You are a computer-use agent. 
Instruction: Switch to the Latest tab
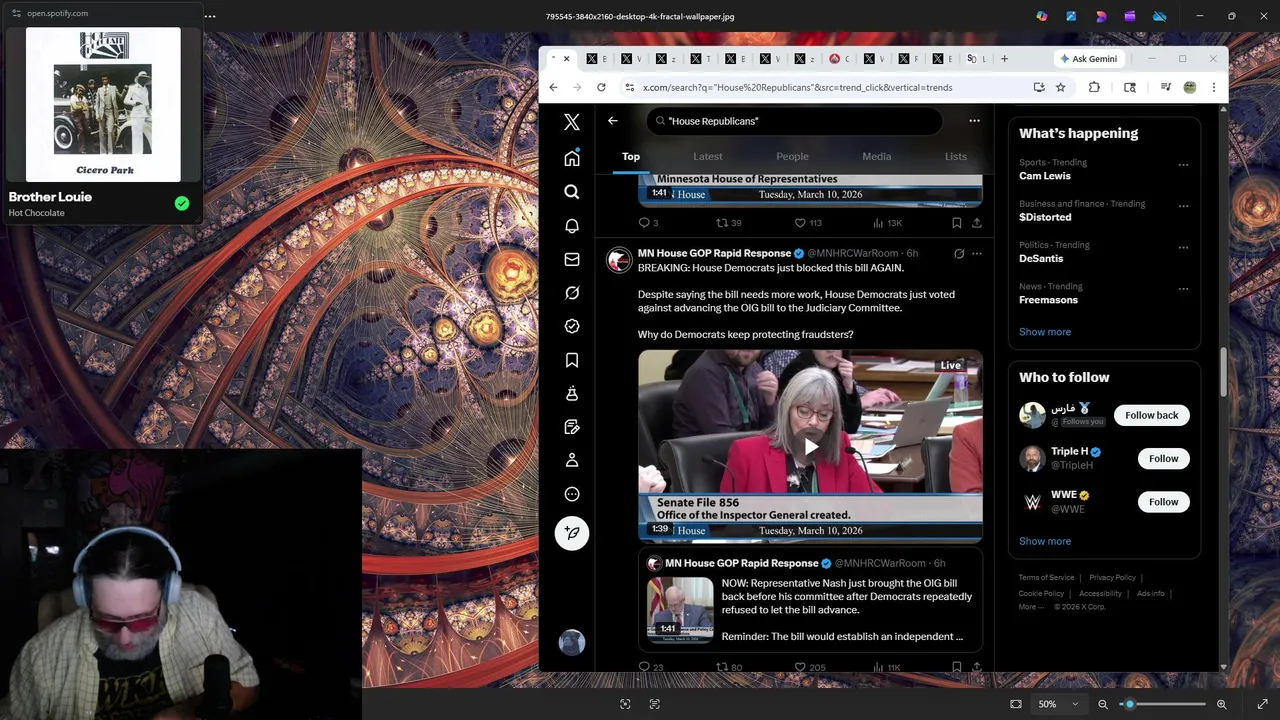708,156
